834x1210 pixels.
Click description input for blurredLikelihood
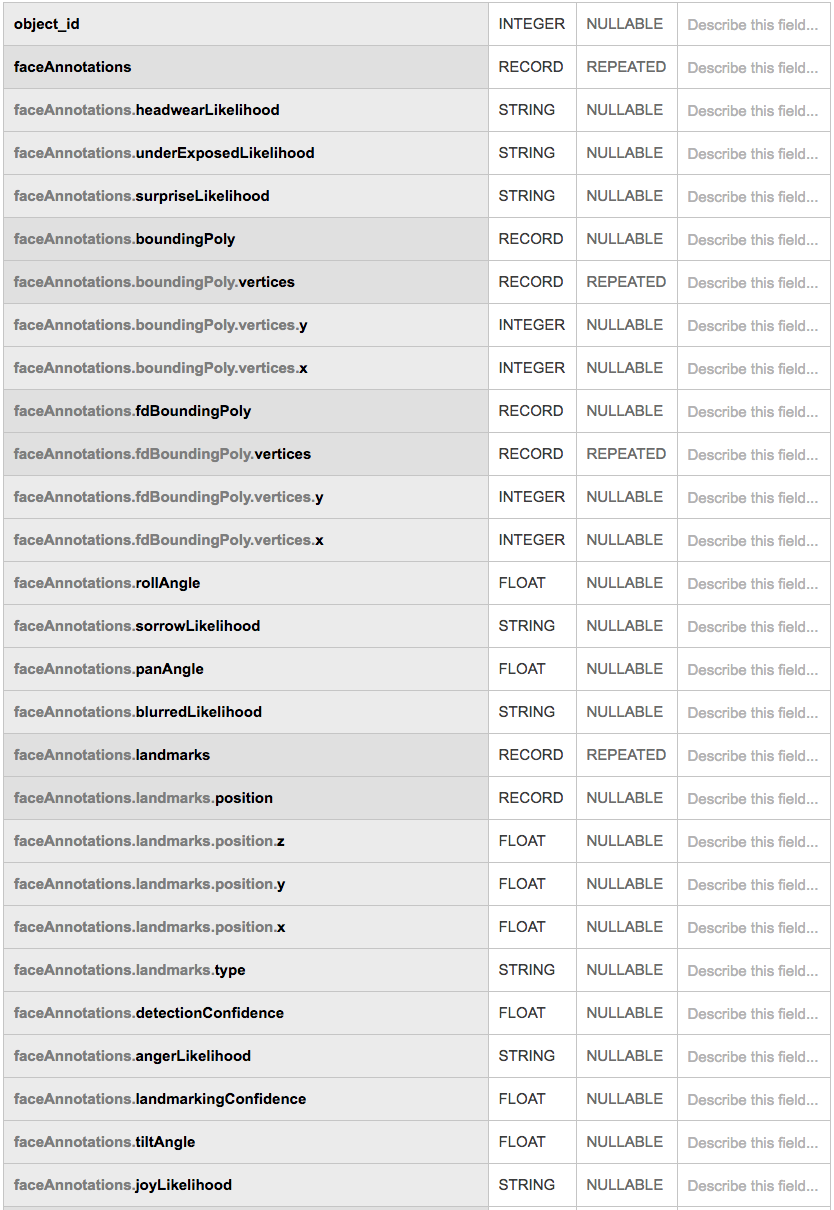click(752, 713)
